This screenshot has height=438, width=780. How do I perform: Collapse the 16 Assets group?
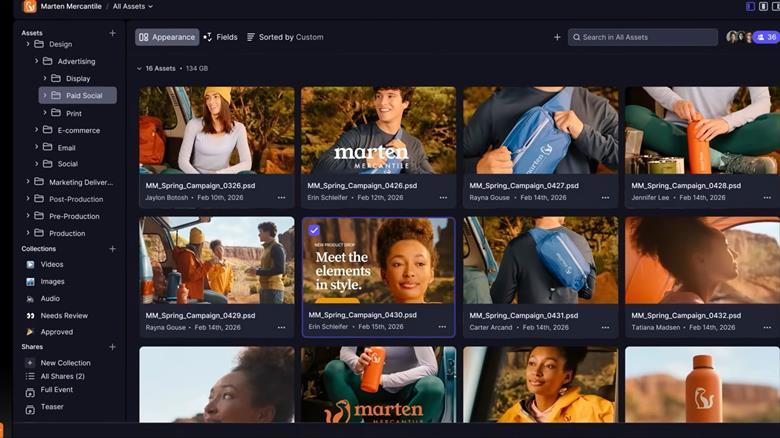(139, 69)
